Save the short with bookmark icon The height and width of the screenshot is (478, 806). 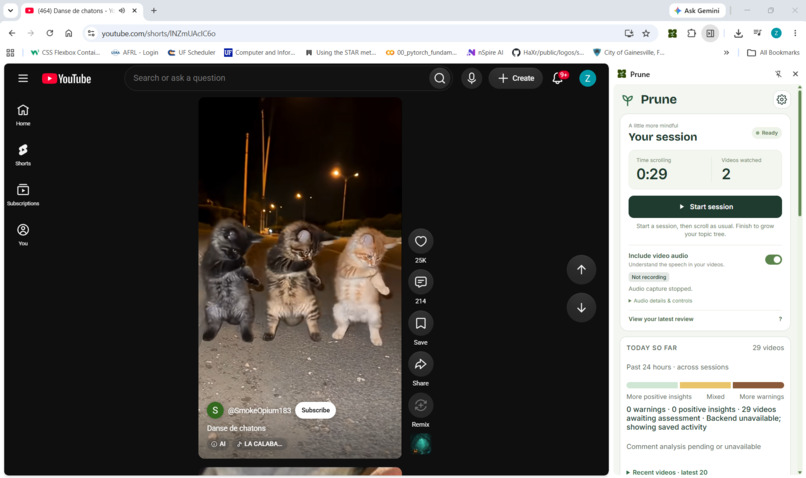pyautogui.click(x=420, y=323)
